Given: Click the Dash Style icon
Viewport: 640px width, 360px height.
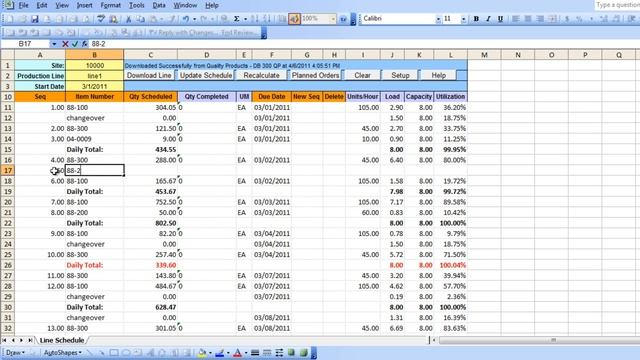Looking at the screenshot, I should click(267, 353).
